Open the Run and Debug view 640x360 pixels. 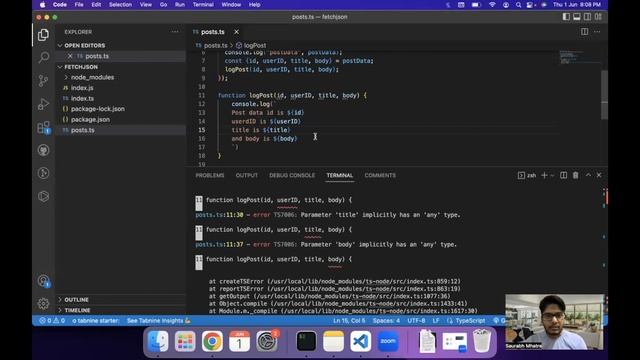[43, 104]
